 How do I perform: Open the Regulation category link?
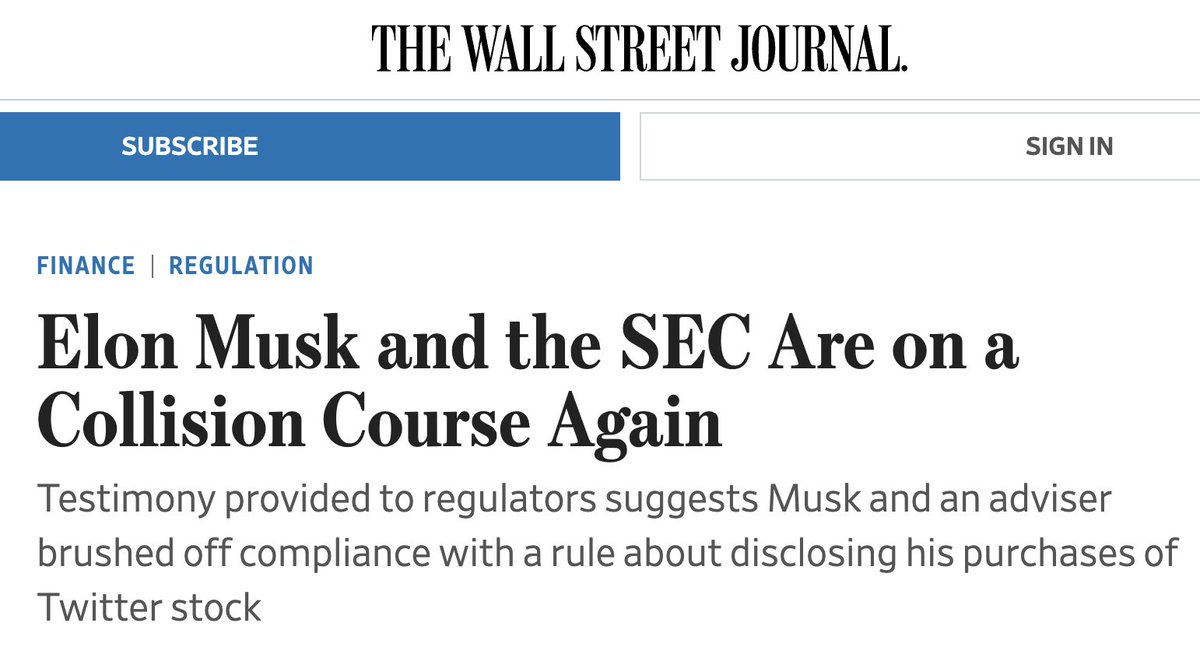(x=241, y=266)
